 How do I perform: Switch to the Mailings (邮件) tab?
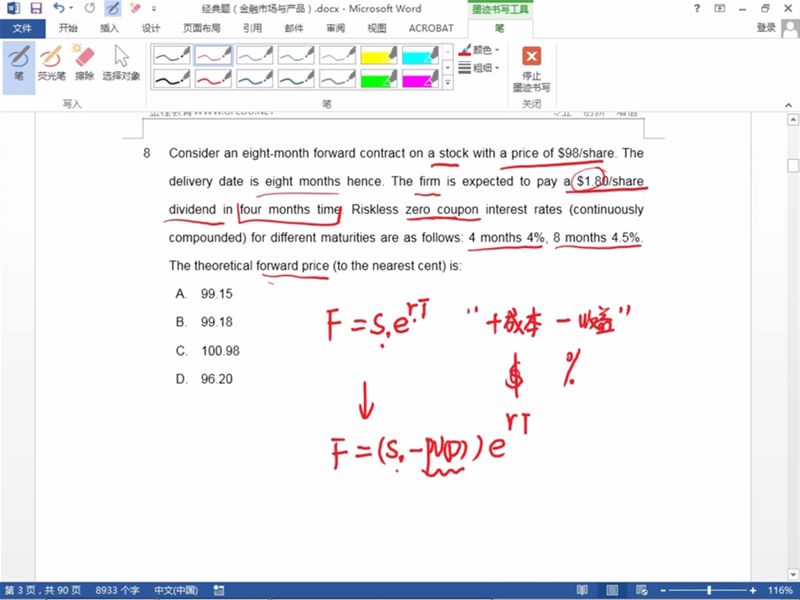point(294,28)
